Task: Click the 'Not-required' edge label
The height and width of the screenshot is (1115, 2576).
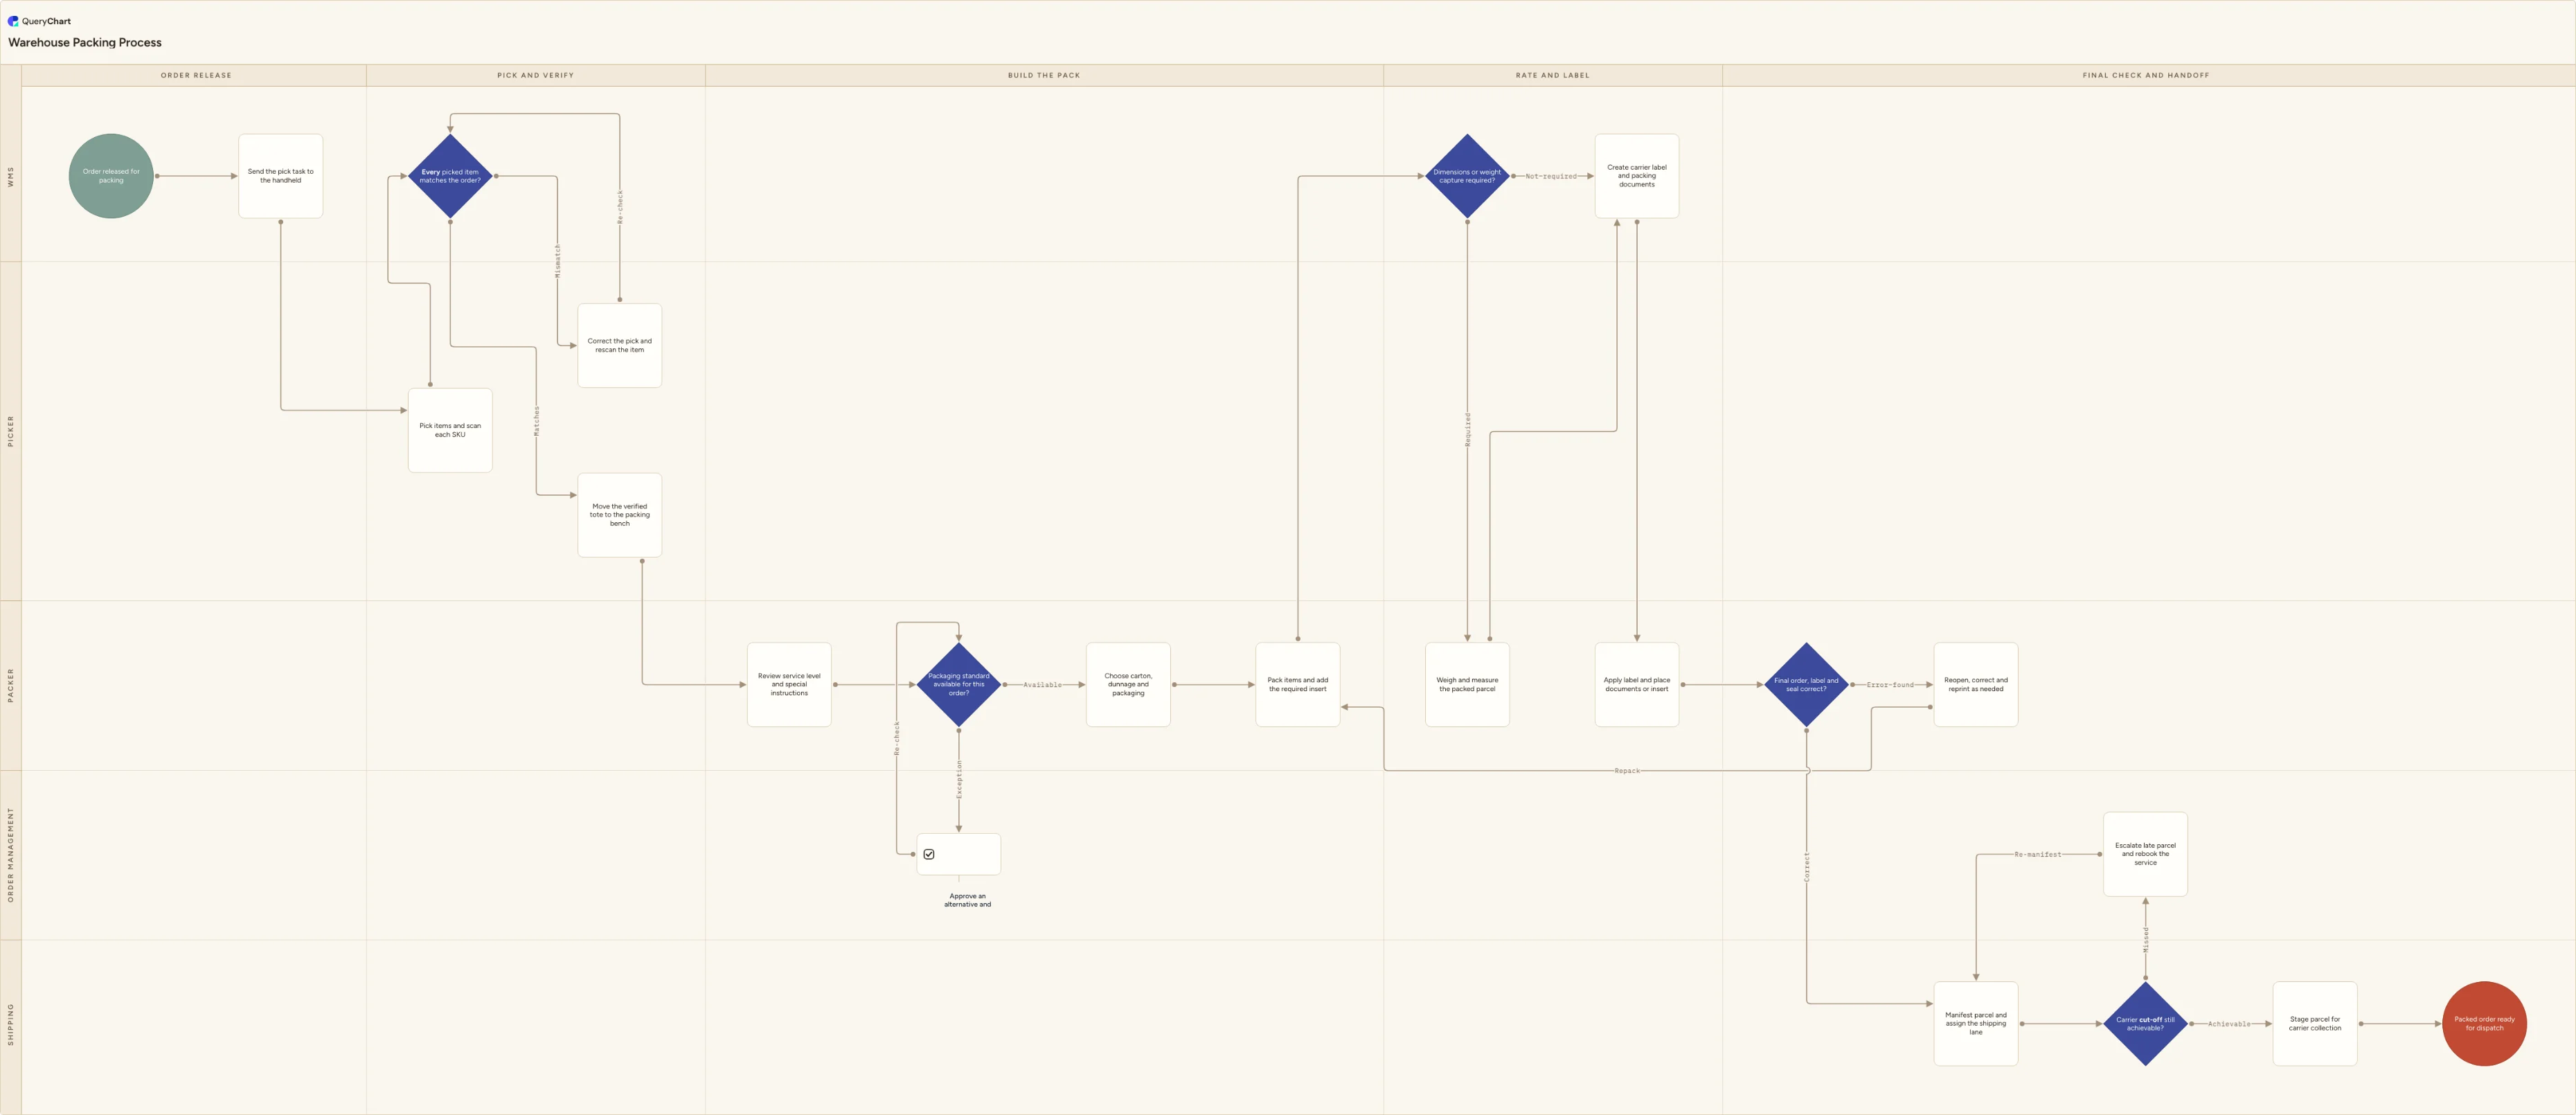Action: pos(1551,176)
